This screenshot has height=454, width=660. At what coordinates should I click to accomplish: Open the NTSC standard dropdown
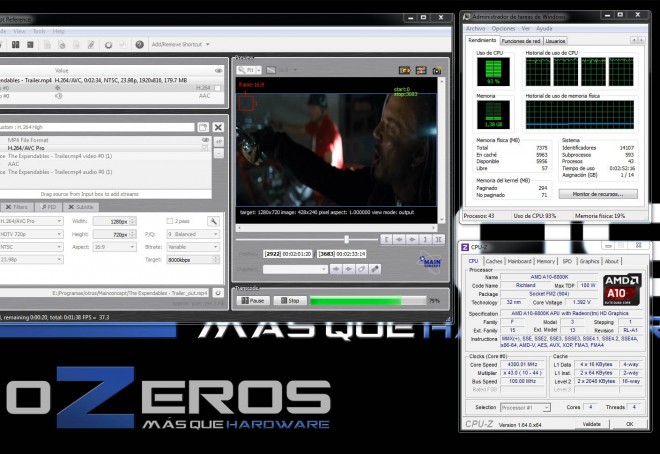pos(31,247)
